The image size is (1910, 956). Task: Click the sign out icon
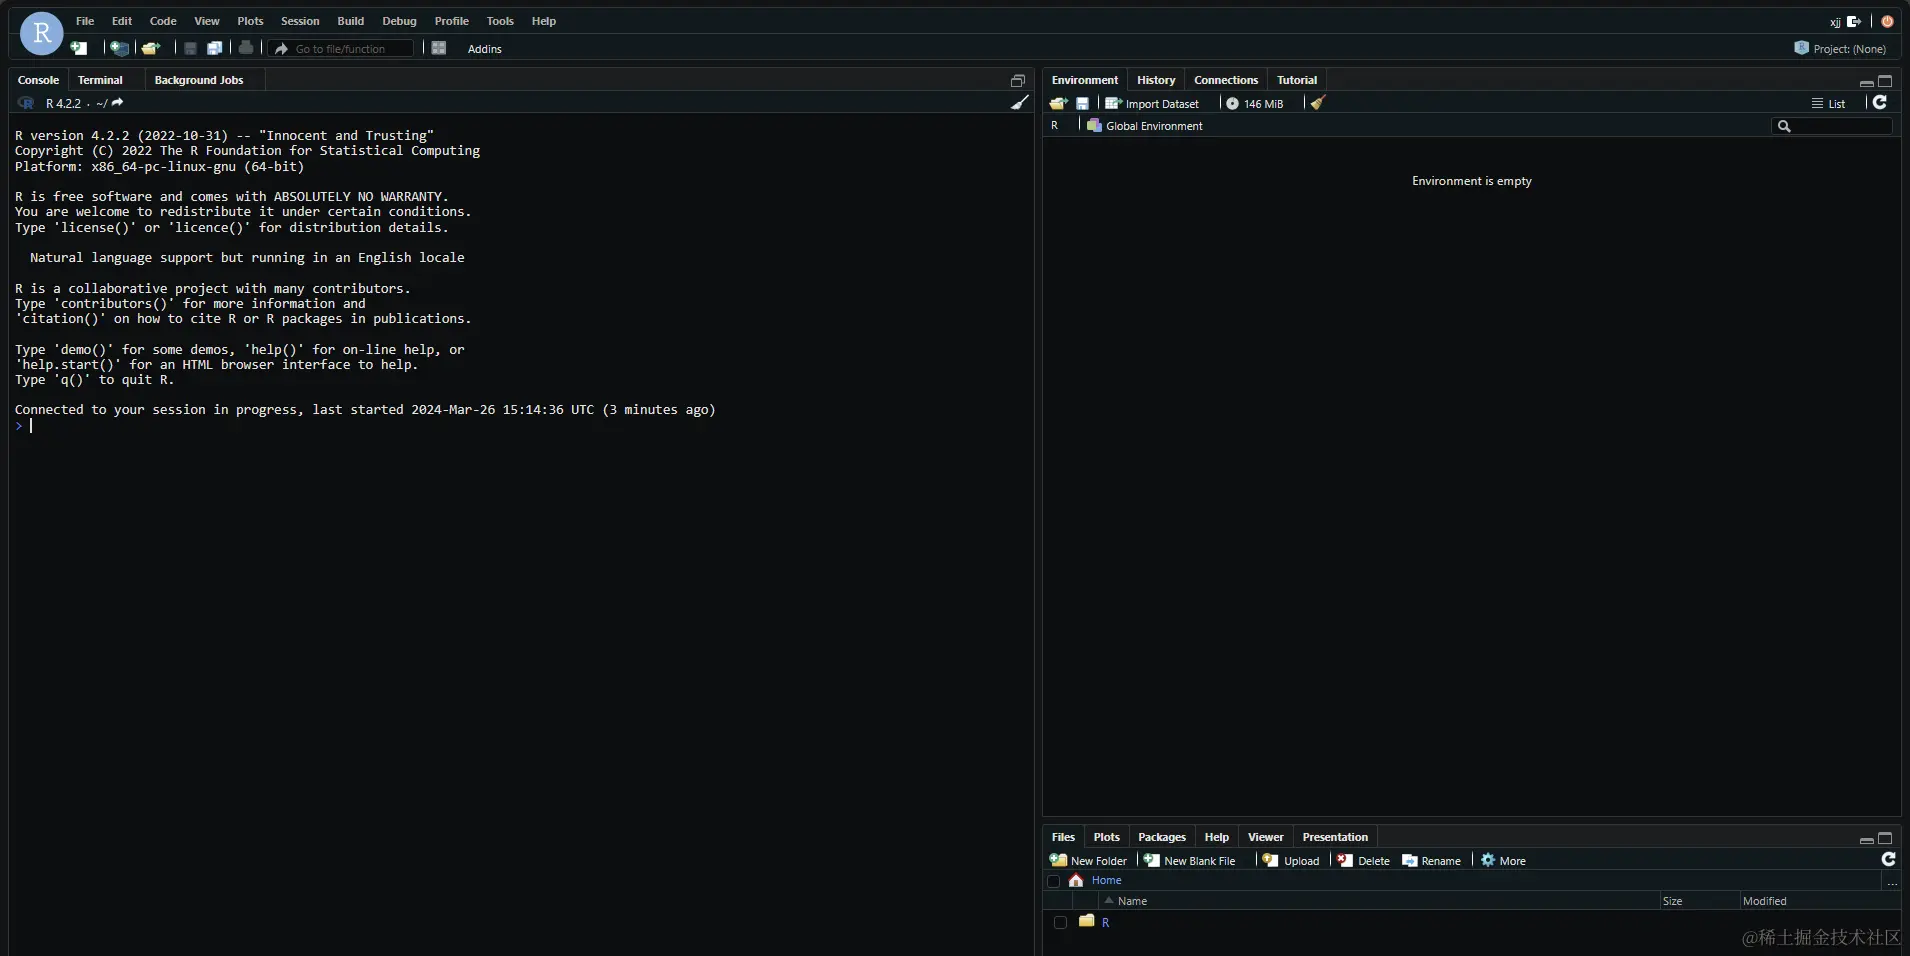[1854, 21]
